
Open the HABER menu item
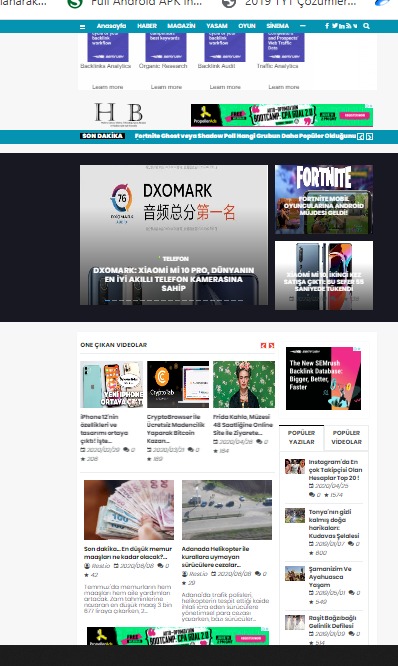[147, 26]
